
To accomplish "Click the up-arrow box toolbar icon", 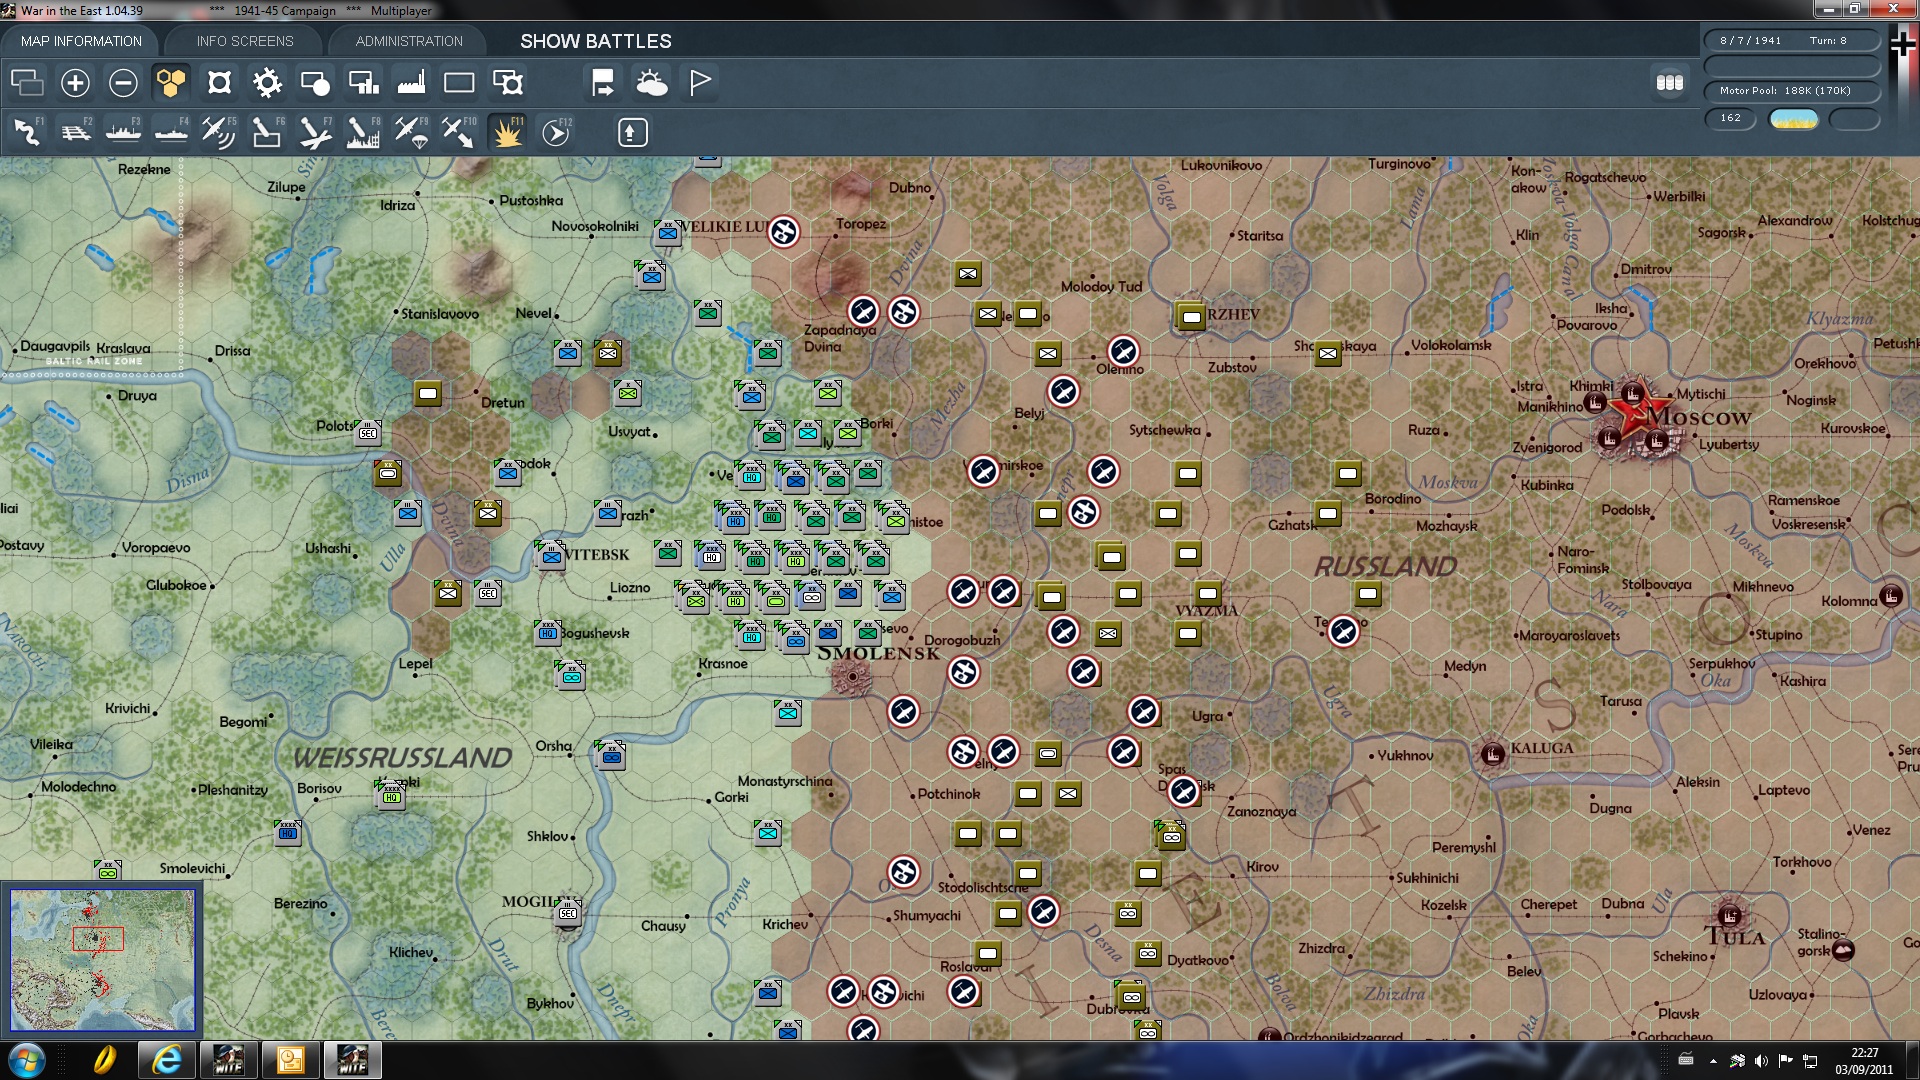I will click(x=632, y=132).
